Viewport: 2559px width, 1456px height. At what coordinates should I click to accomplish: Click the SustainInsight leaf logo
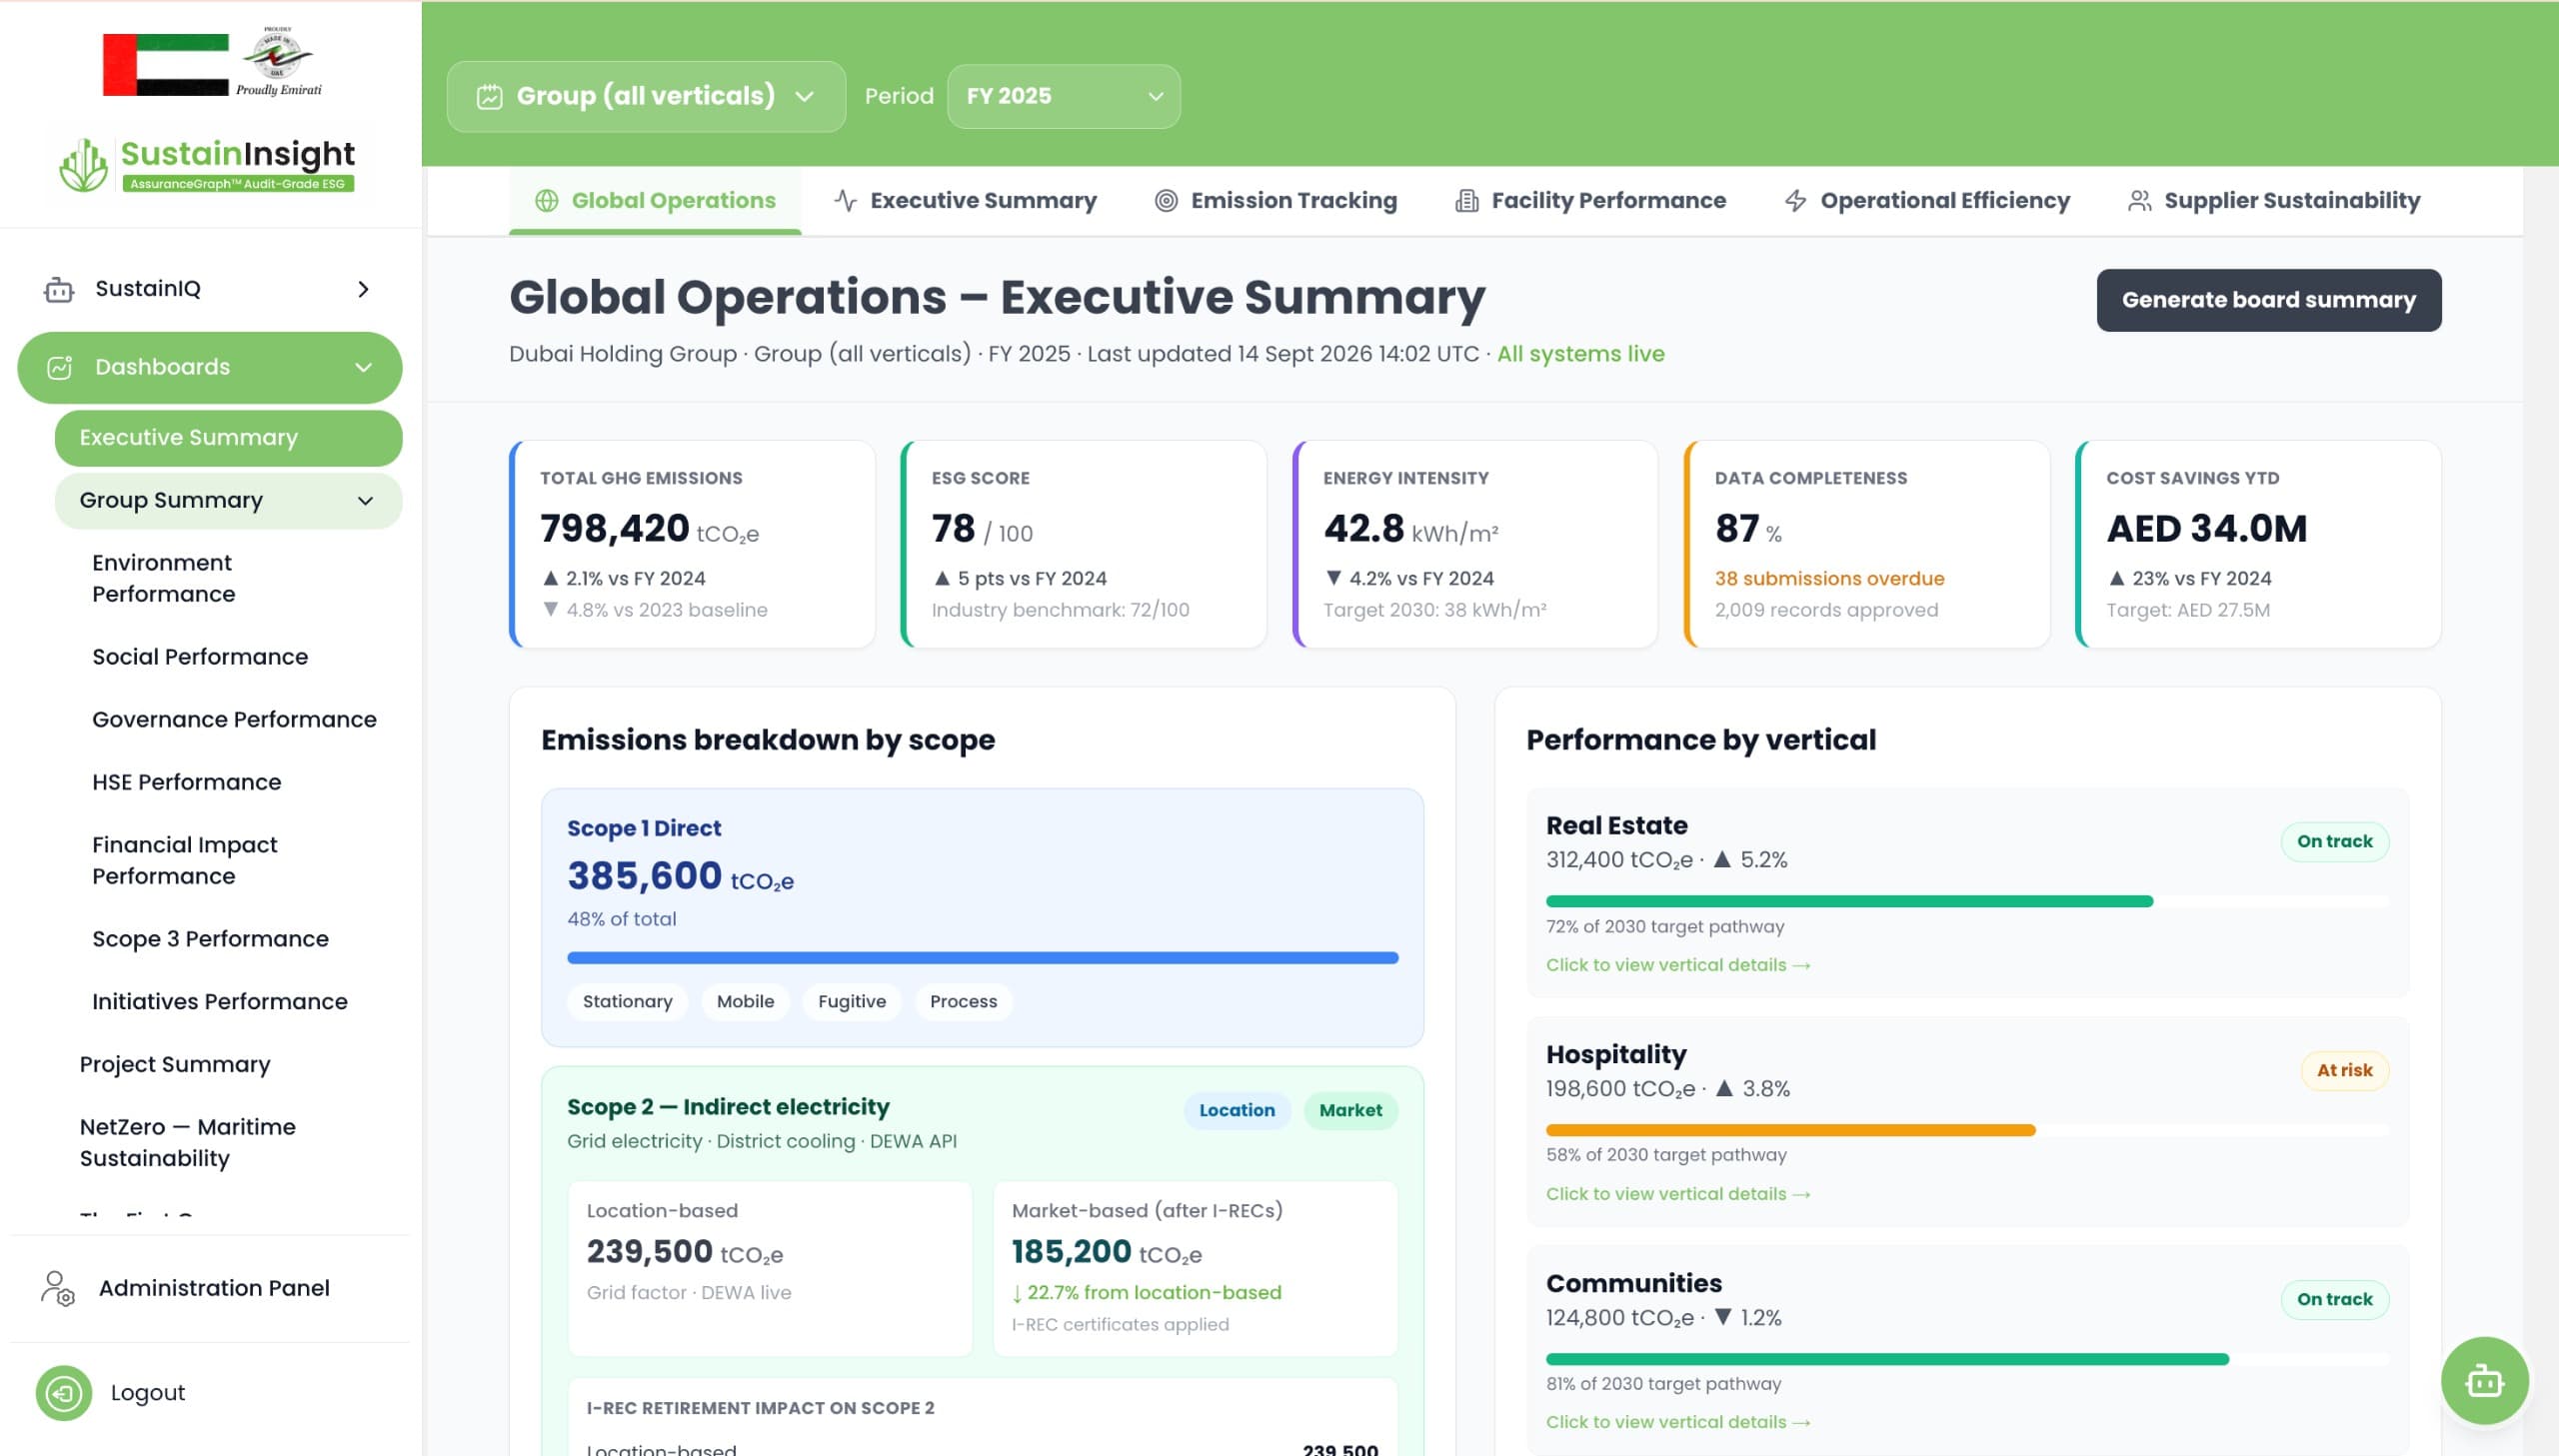83,165
